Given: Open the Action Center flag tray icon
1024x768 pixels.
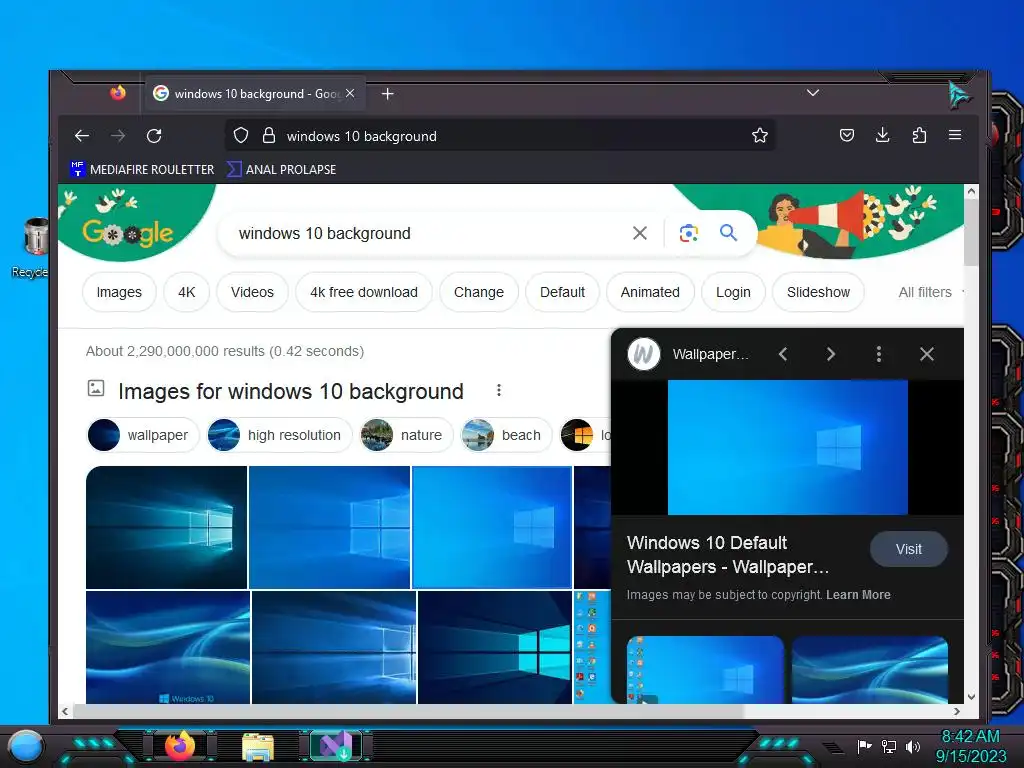Looking at the screenshot, I should click(x=865, y=746).
